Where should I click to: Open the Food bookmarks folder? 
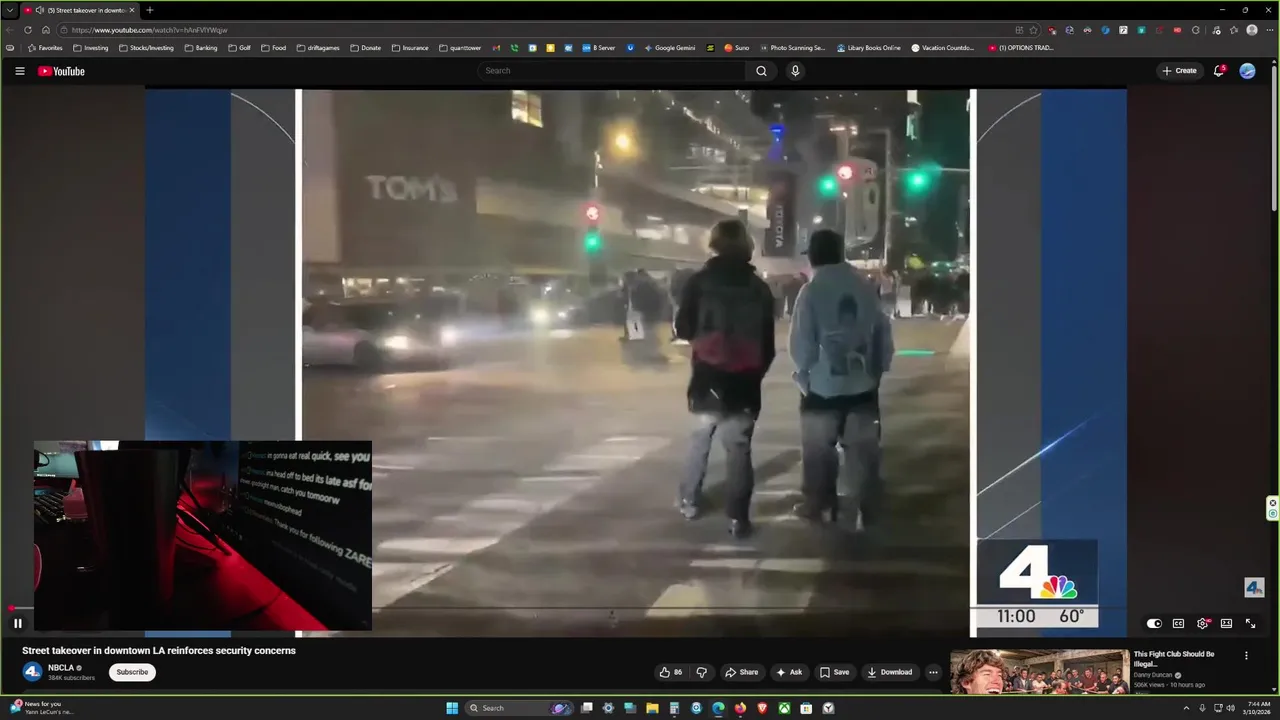pos(273,48)
